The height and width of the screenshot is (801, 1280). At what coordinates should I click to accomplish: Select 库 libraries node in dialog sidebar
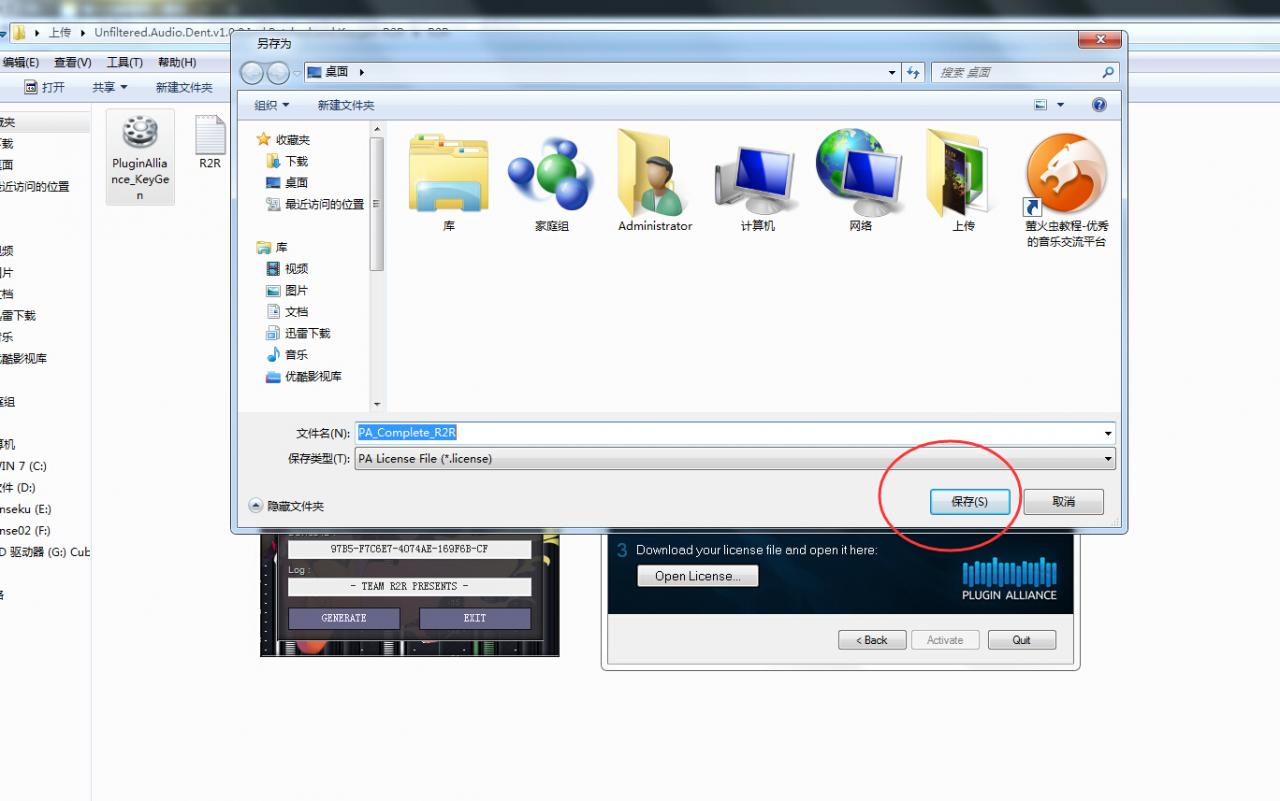click(x=272, y=247)
